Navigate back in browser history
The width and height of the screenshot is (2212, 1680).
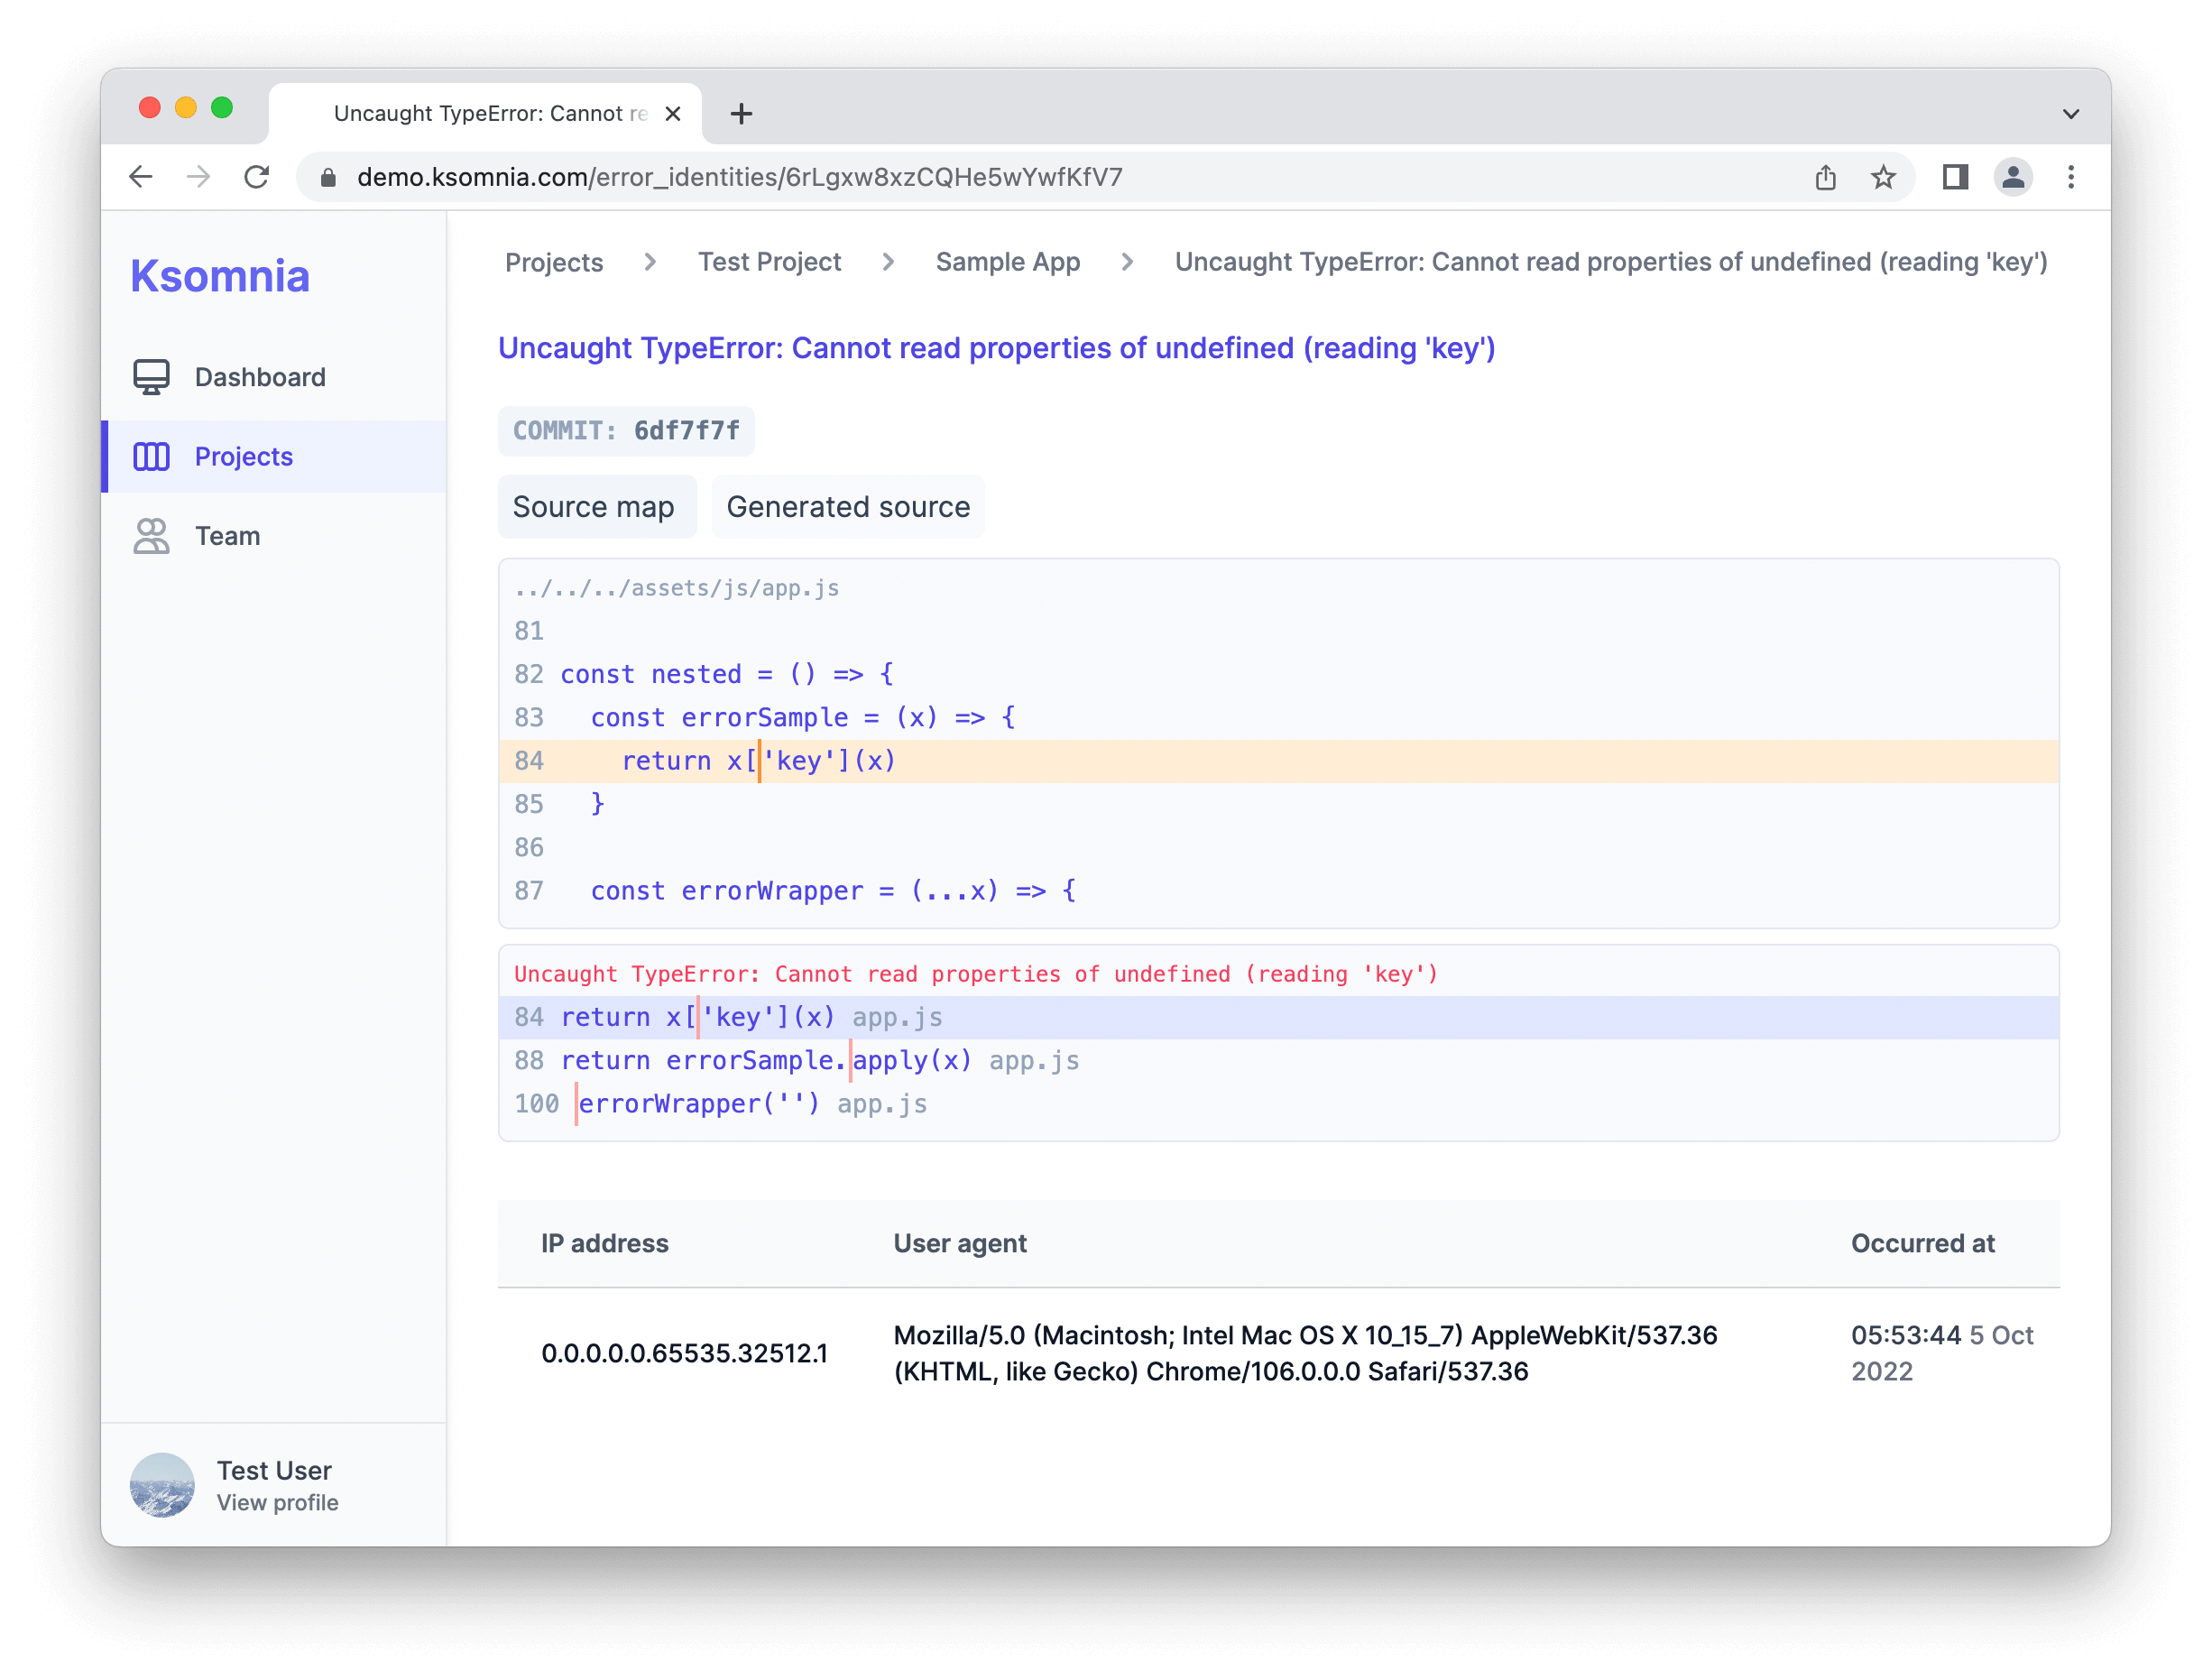click(x=141, y=177)
